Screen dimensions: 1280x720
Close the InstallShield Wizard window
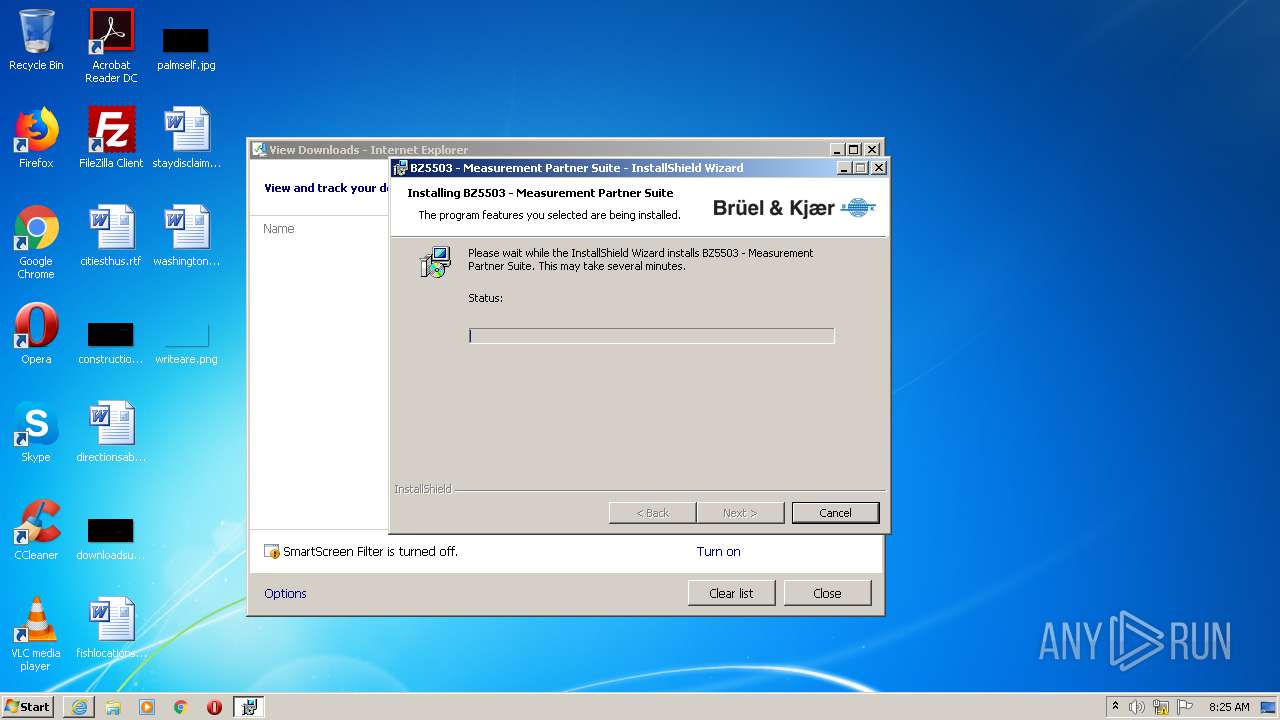coord(879,168)
